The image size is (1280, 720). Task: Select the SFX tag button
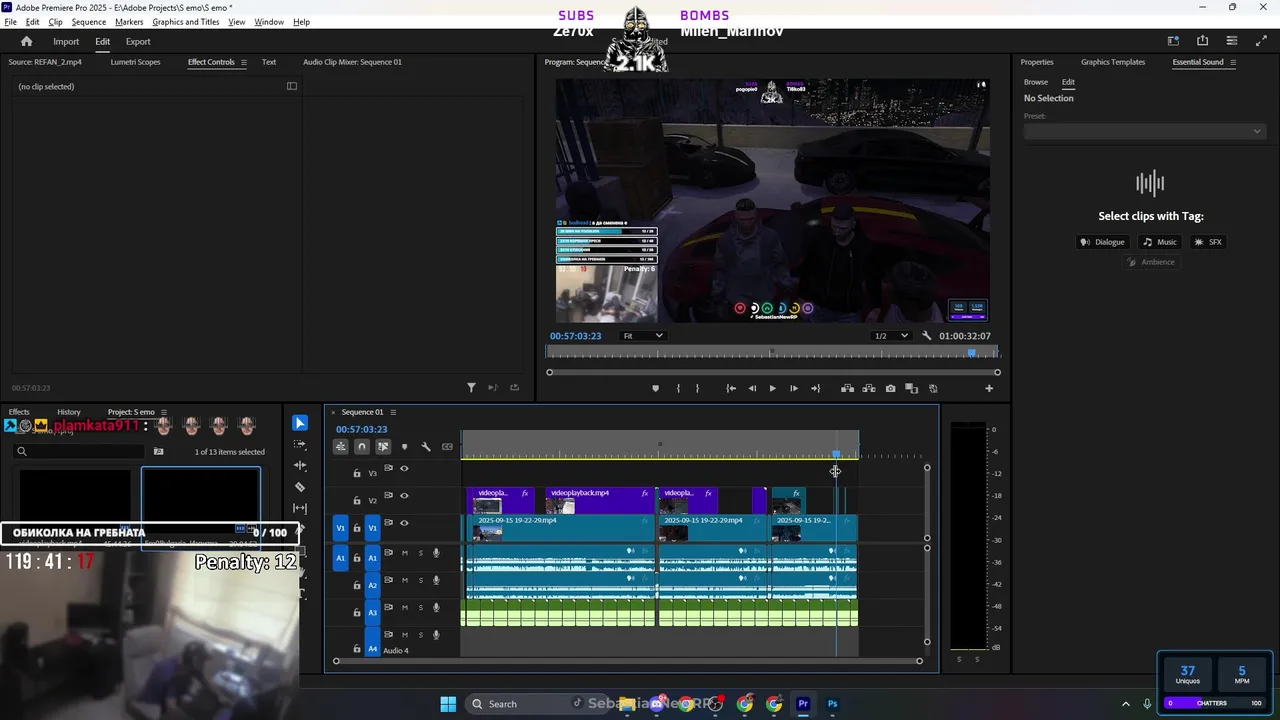pyautogui.click(x=1209, y=242)
